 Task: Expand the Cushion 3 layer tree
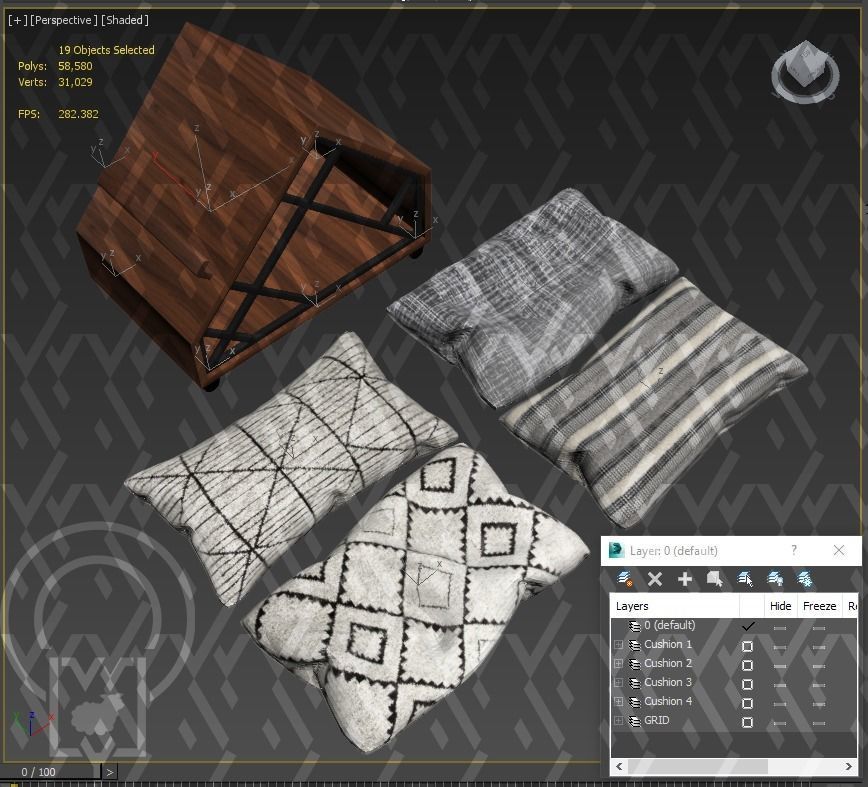618,683
